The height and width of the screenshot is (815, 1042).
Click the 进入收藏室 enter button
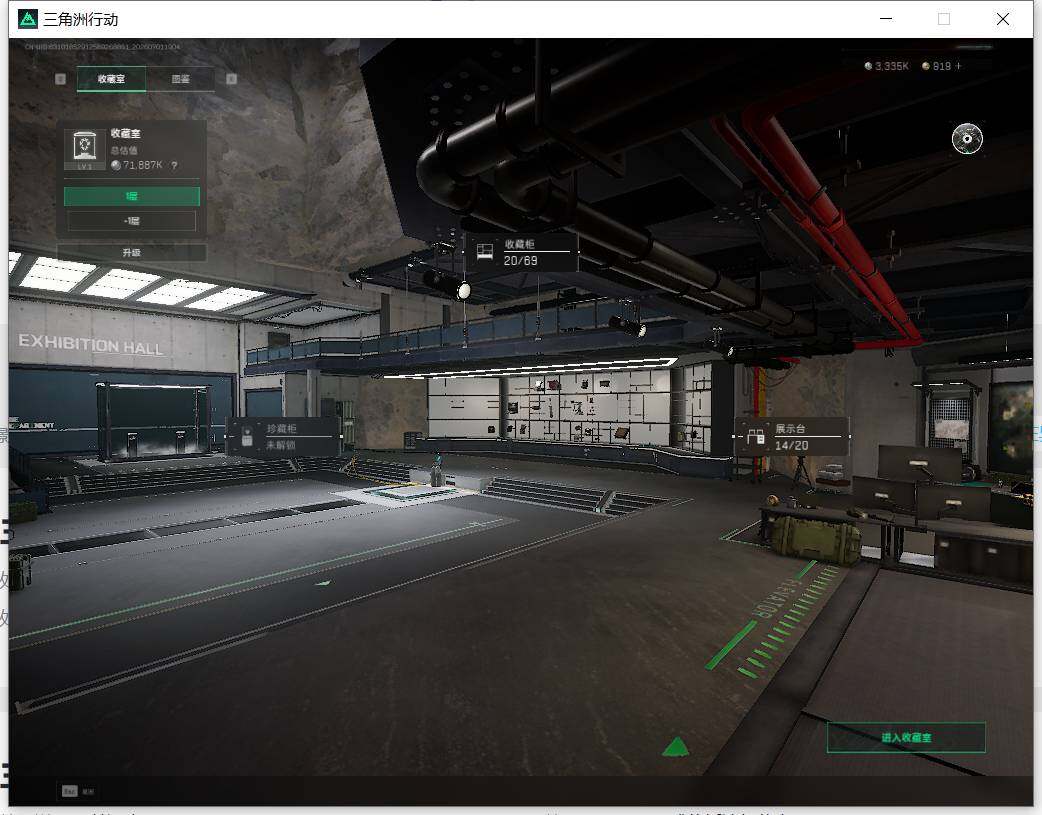[906, 737]
